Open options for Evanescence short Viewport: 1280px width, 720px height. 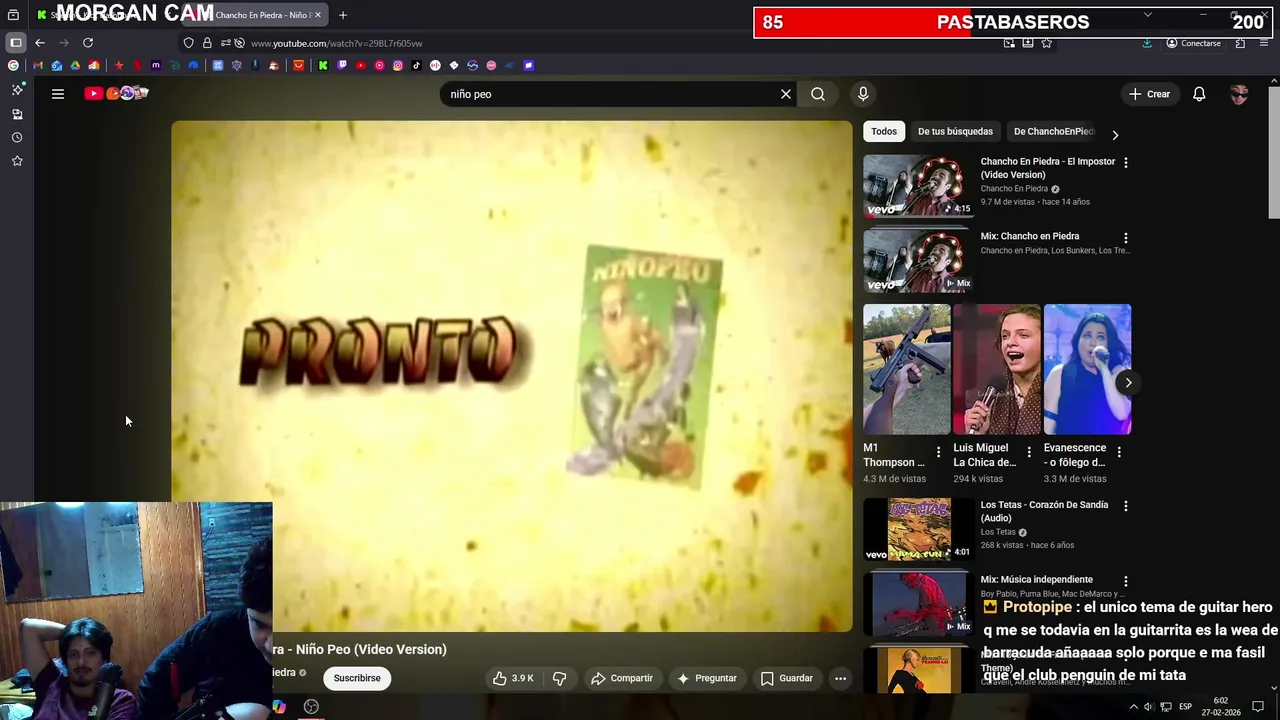[1119, 453]
